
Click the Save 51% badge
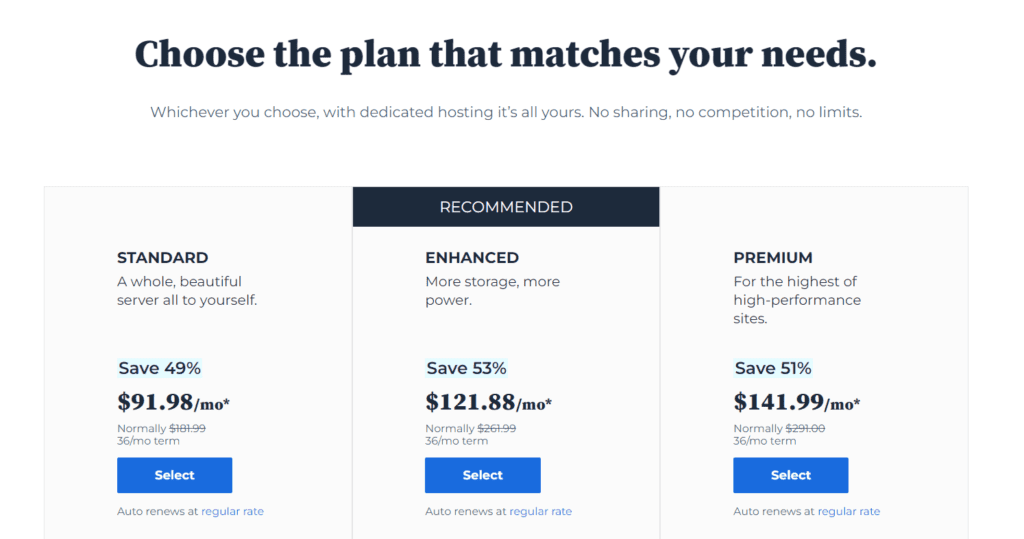pos(774,368)
